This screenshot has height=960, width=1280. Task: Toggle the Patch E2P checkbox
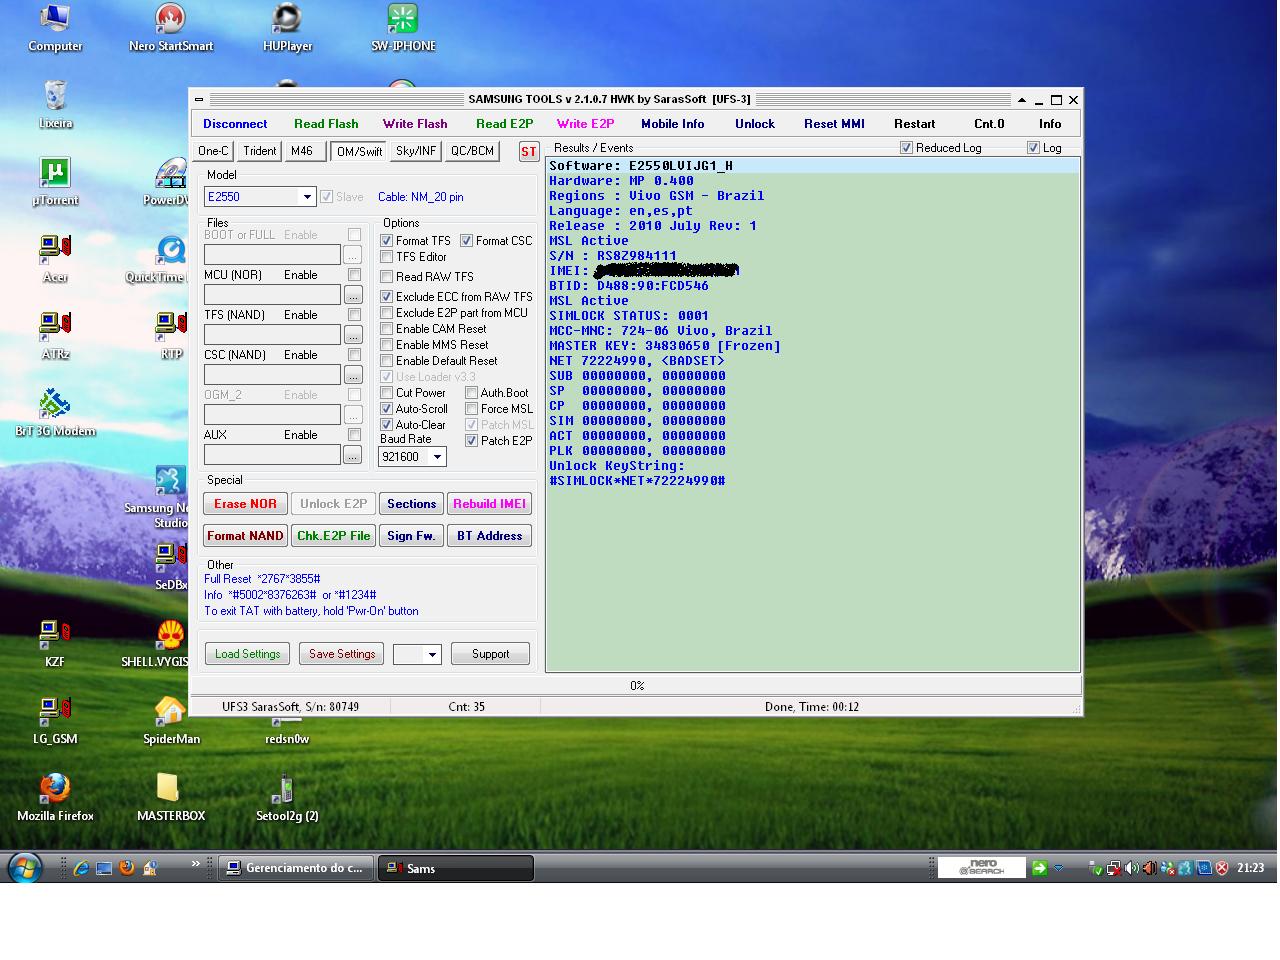(x=471, y=441)
